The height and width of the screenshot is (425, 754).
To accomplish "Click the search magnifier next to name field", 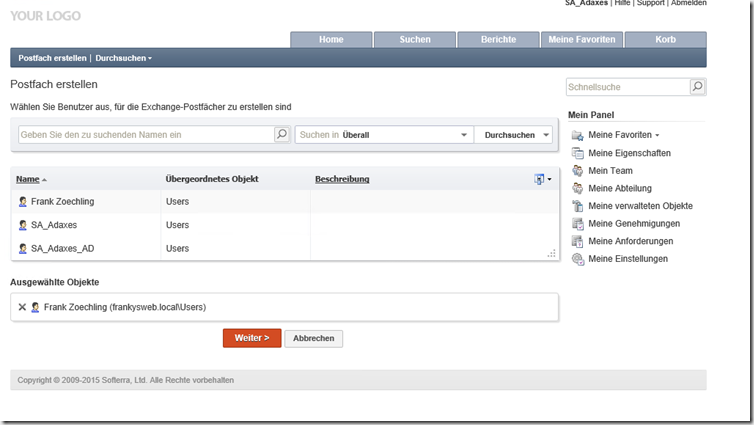I will click(282, 134).
